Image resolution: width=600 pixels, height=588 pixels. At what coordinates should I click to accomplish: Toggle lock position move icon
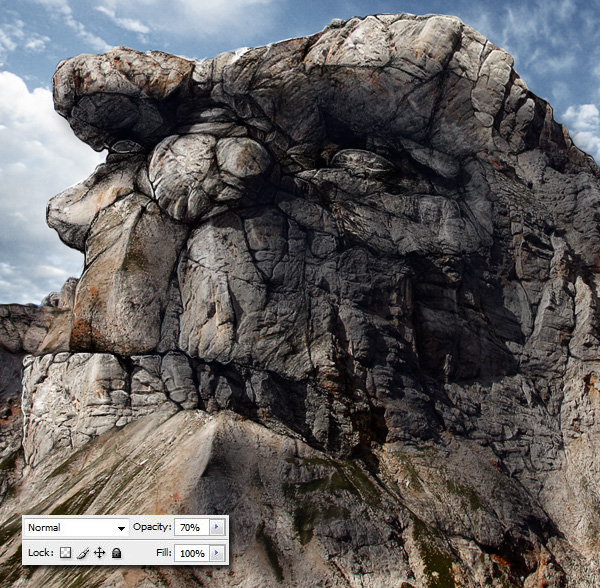(x=99, y=553)
